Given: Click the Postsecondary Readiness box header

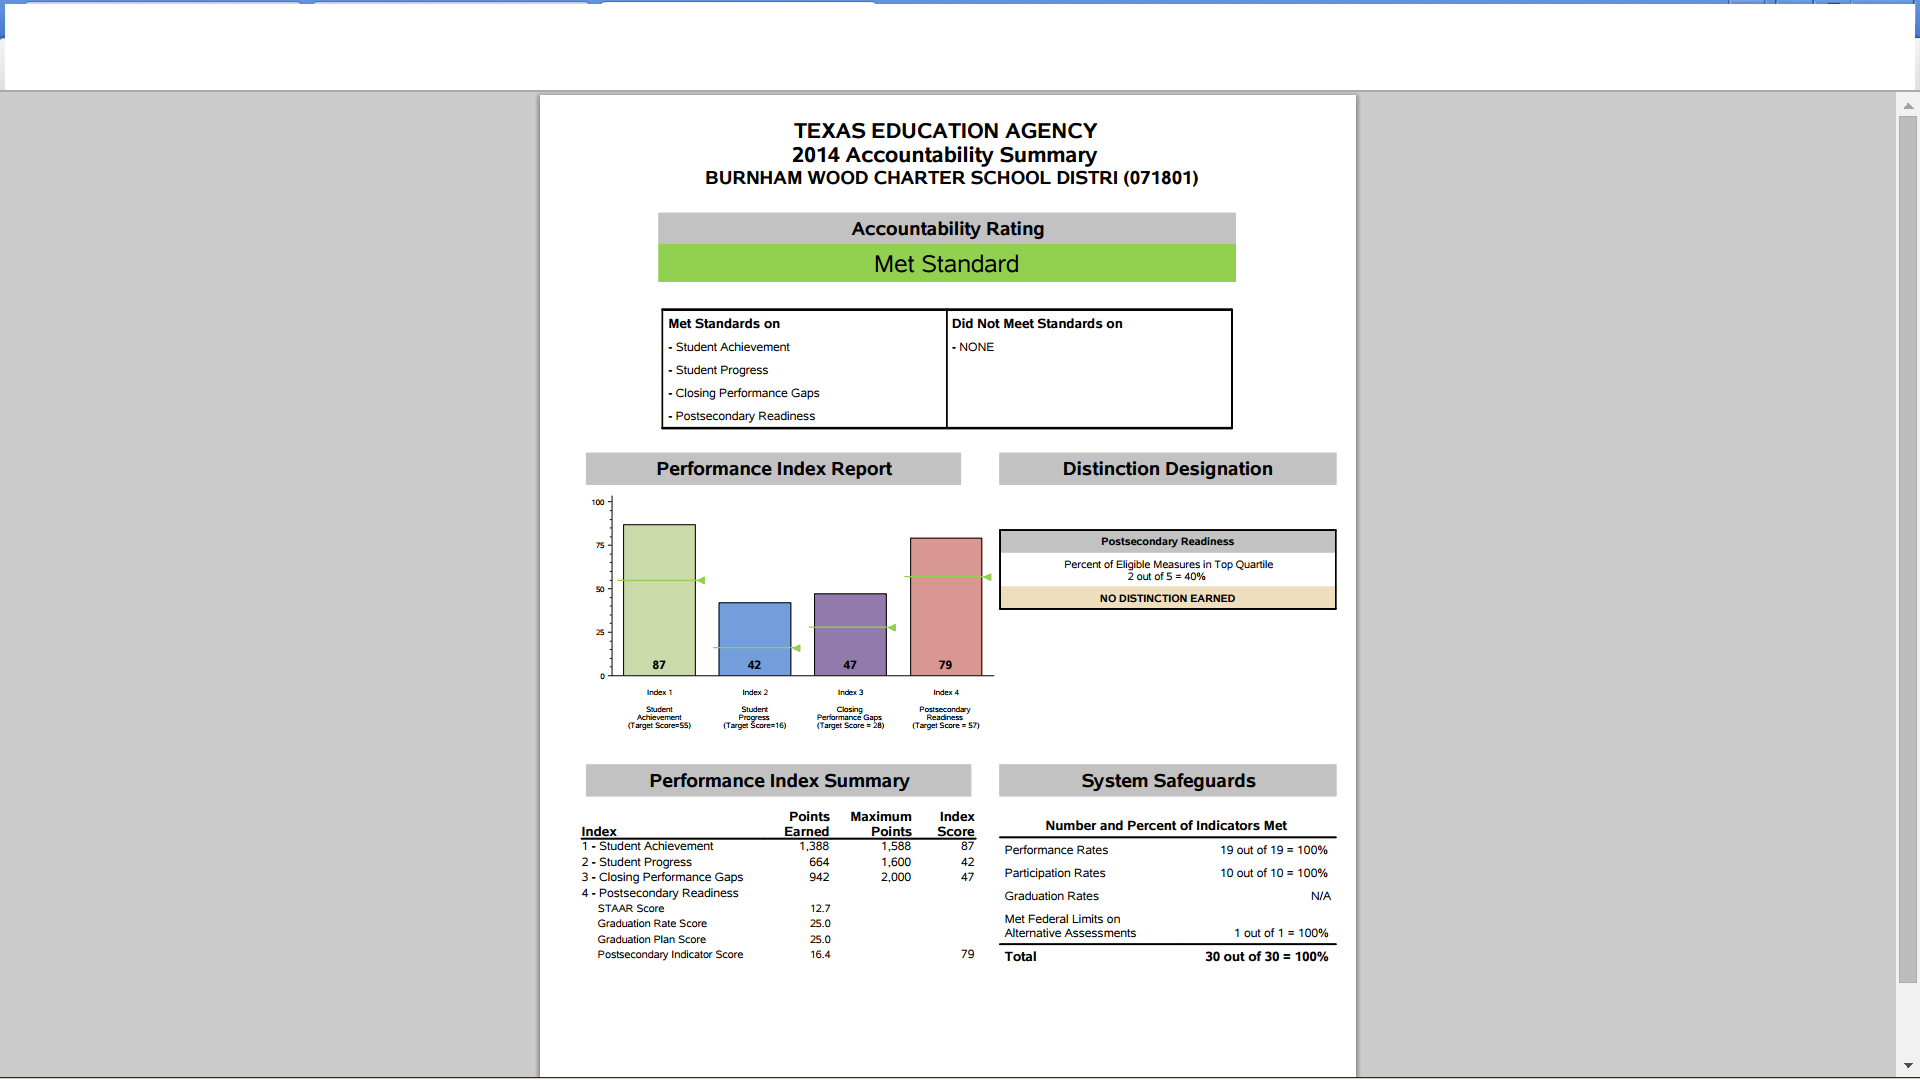Looking at the screenshot, I should pyautogui.click(x=1167, y=542).
